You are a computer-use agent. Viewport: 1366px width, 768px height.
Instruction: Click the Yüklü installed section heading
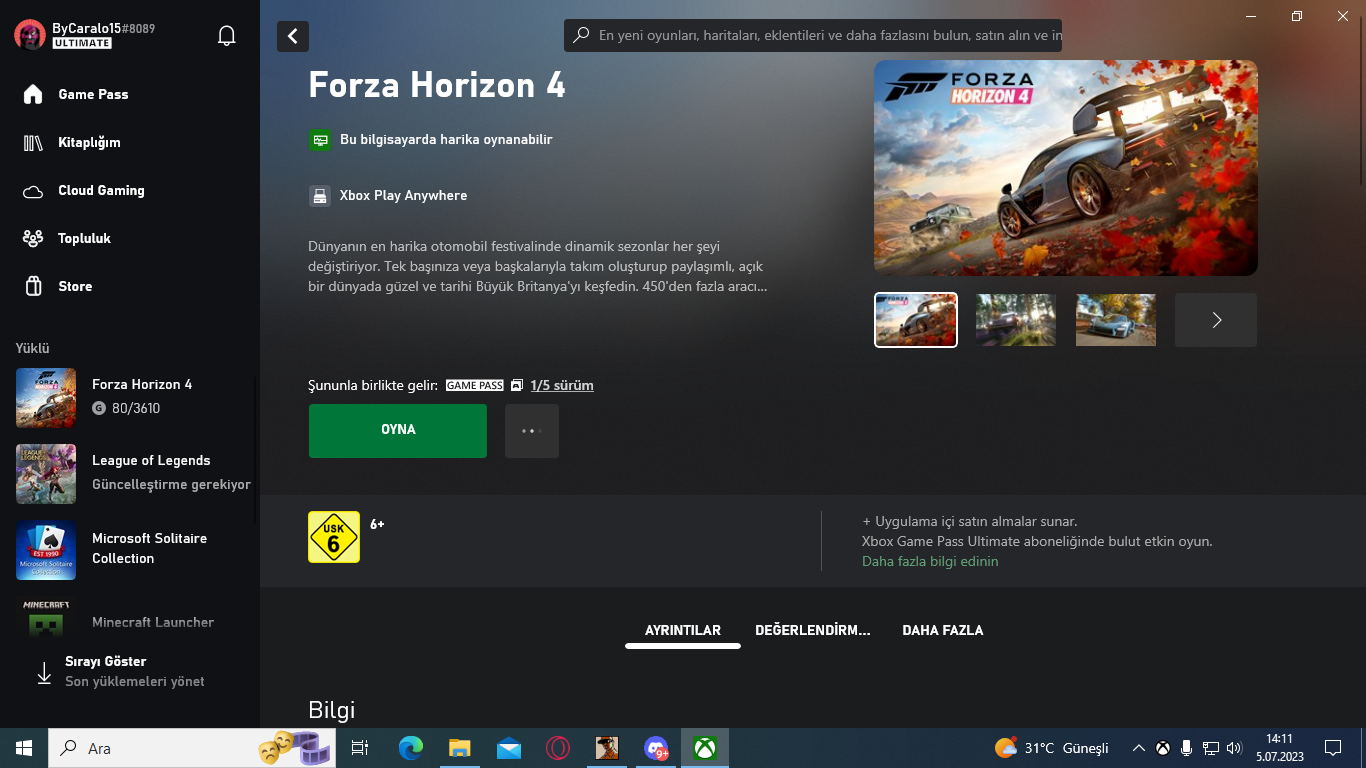[32, 349]
